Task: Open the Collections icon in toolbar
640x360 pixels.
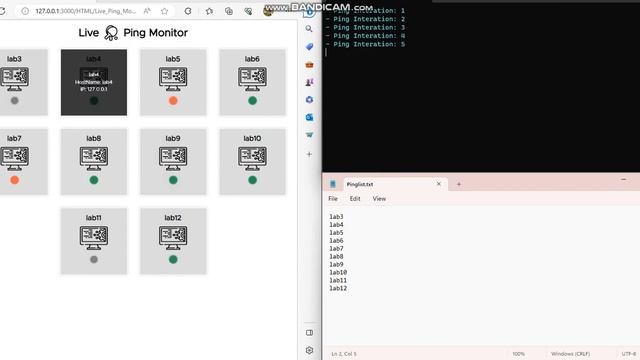Action: pyautogui.click(x=229, y=11)
